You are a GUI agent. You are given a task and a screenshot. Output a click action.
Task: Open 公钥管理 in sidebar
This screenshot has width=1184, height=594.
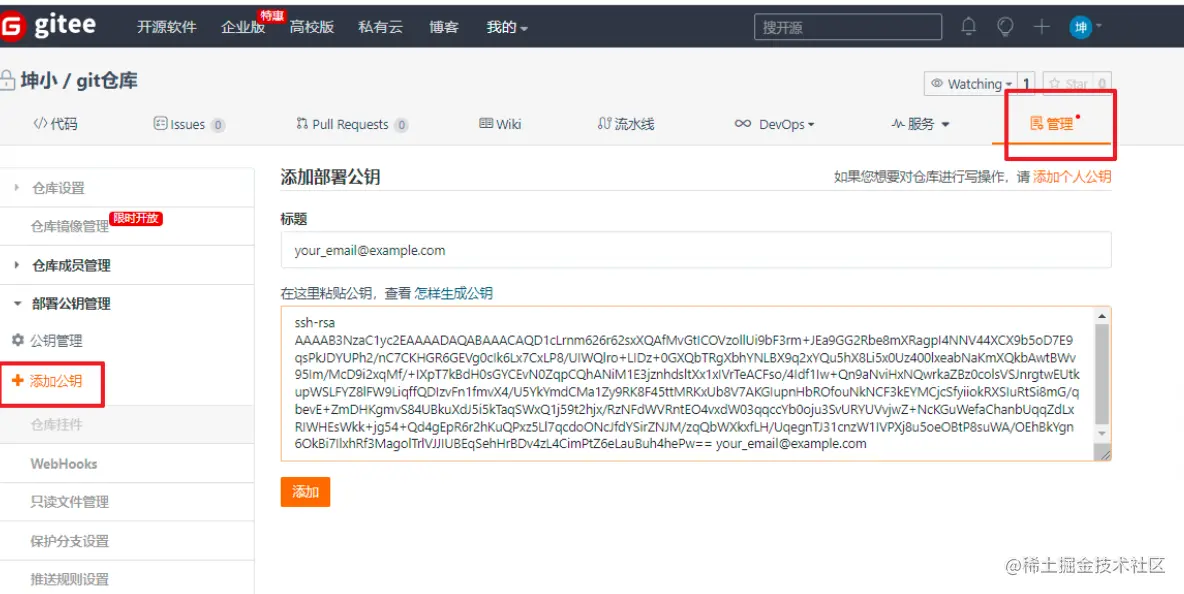pyautogui.click(x=57, y=340)
